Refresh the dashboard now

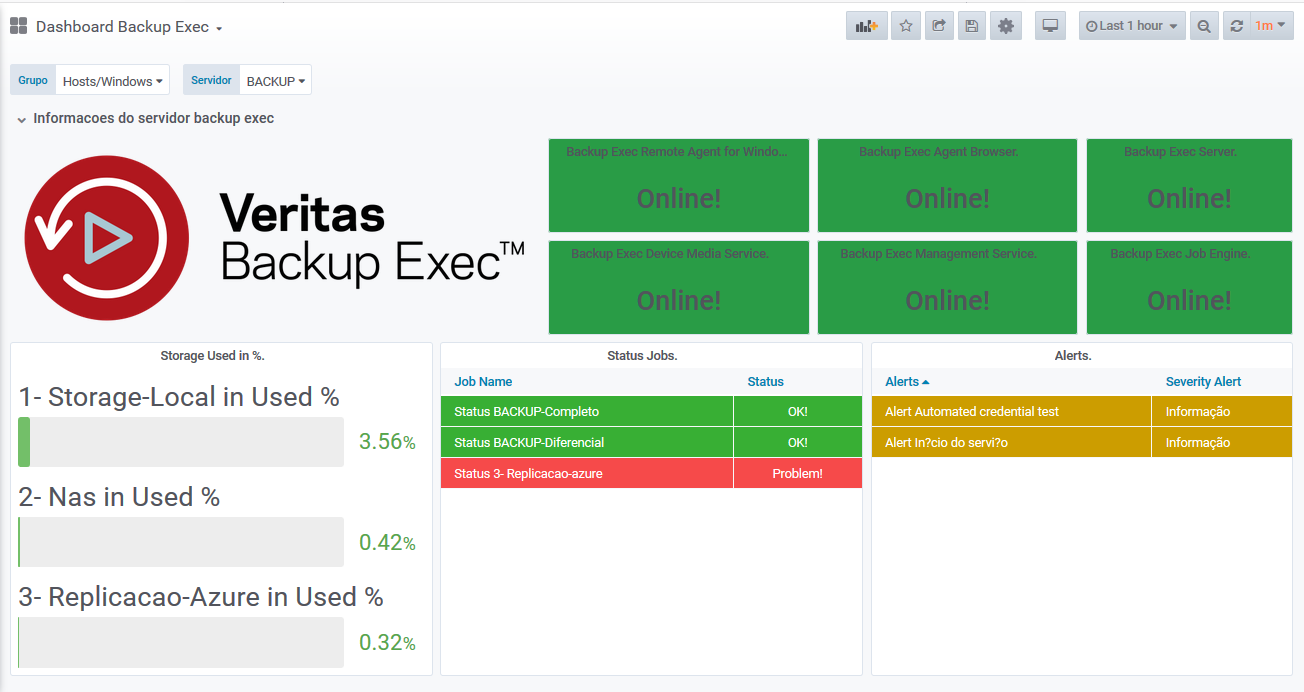pos(1237,26)
